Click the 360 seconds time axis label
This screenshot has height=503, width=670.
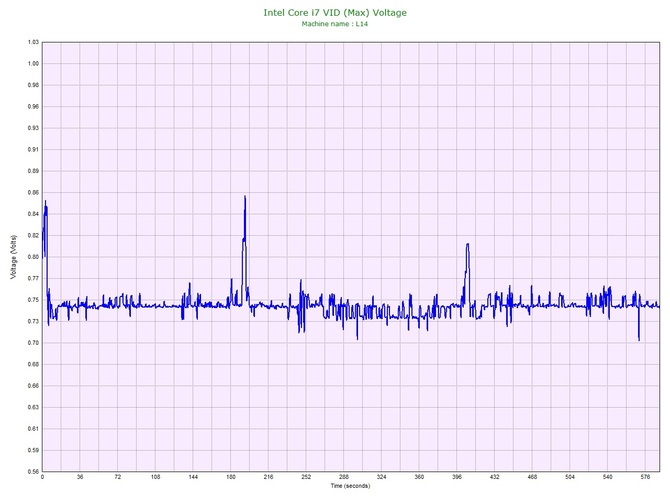tap(419, 477)
